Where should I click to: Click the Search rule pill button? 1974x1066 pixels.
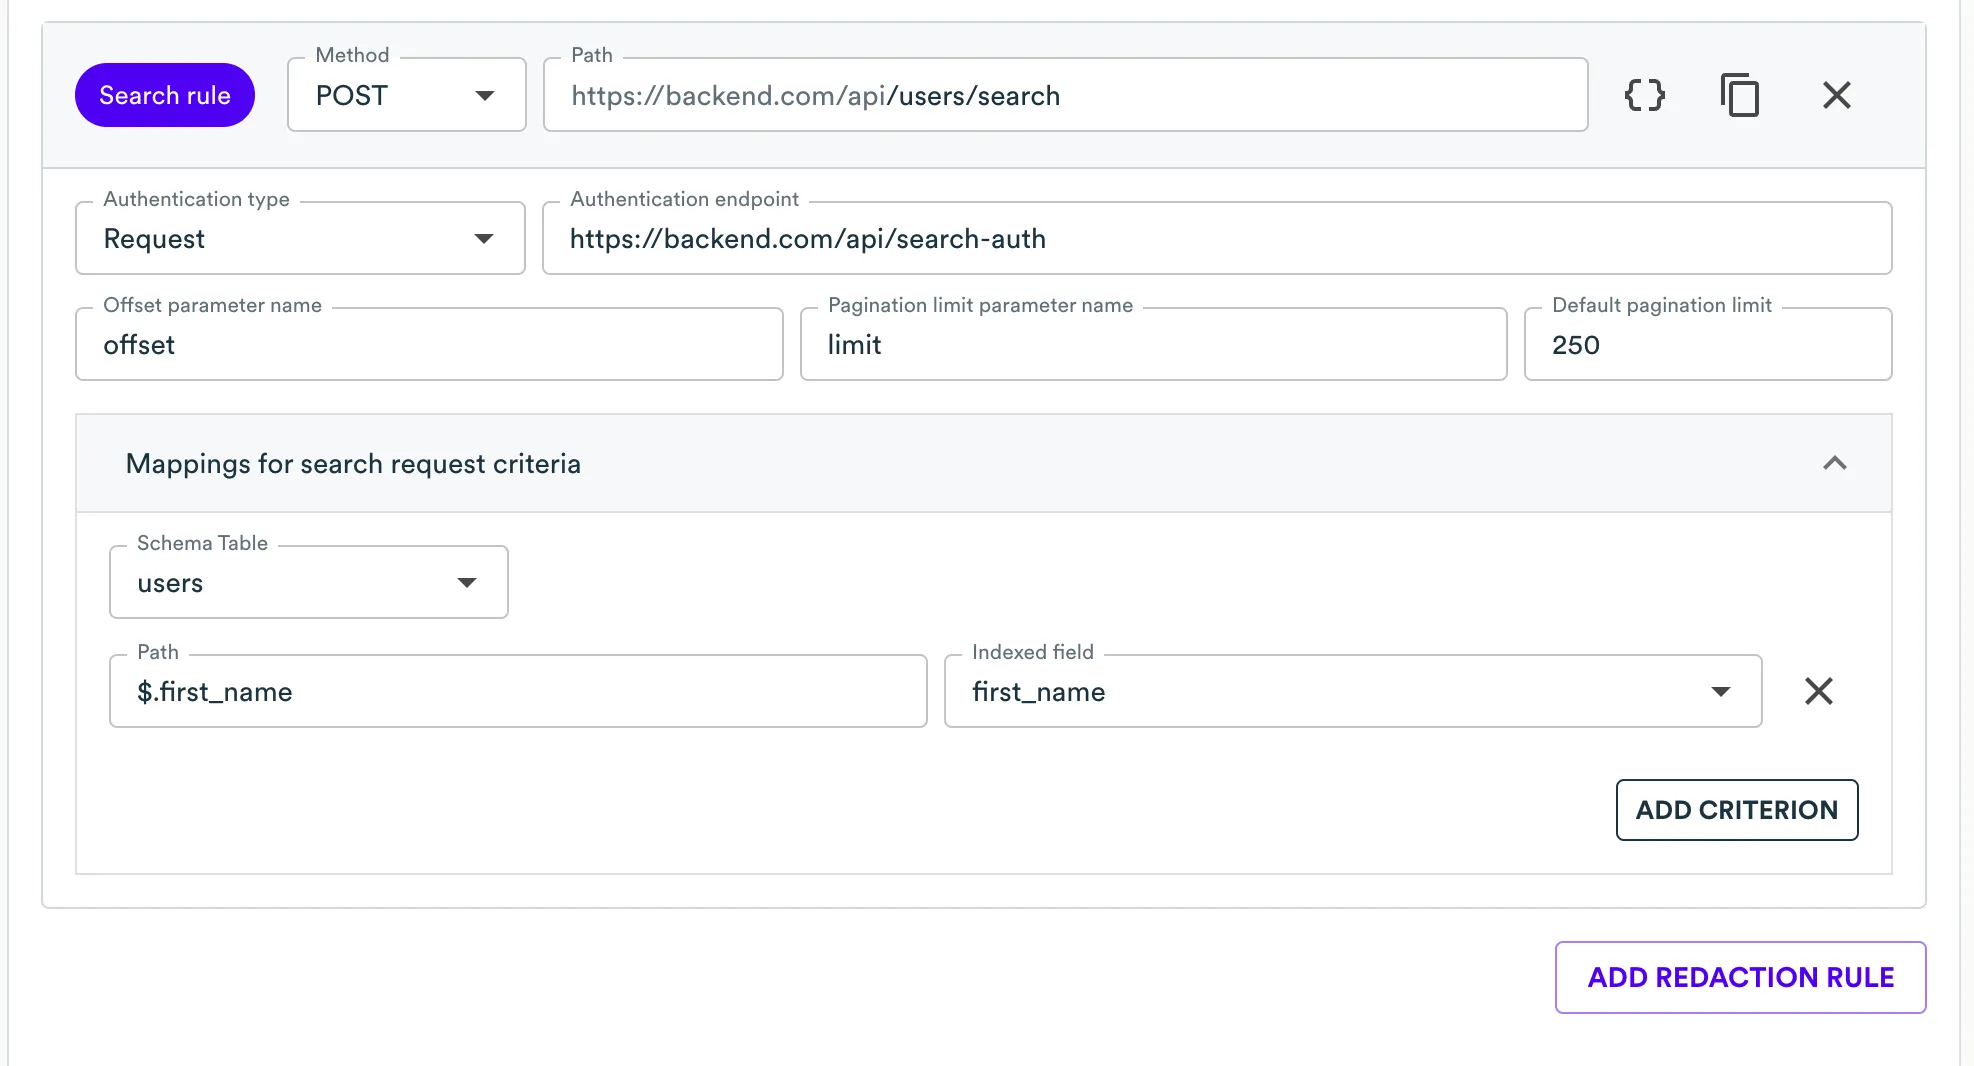coord(165,95)
